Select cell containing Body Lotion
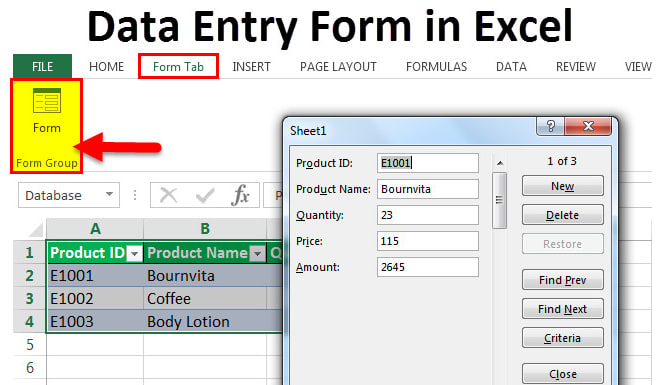This screenshot has width=660, height=385. coord(205,322)
